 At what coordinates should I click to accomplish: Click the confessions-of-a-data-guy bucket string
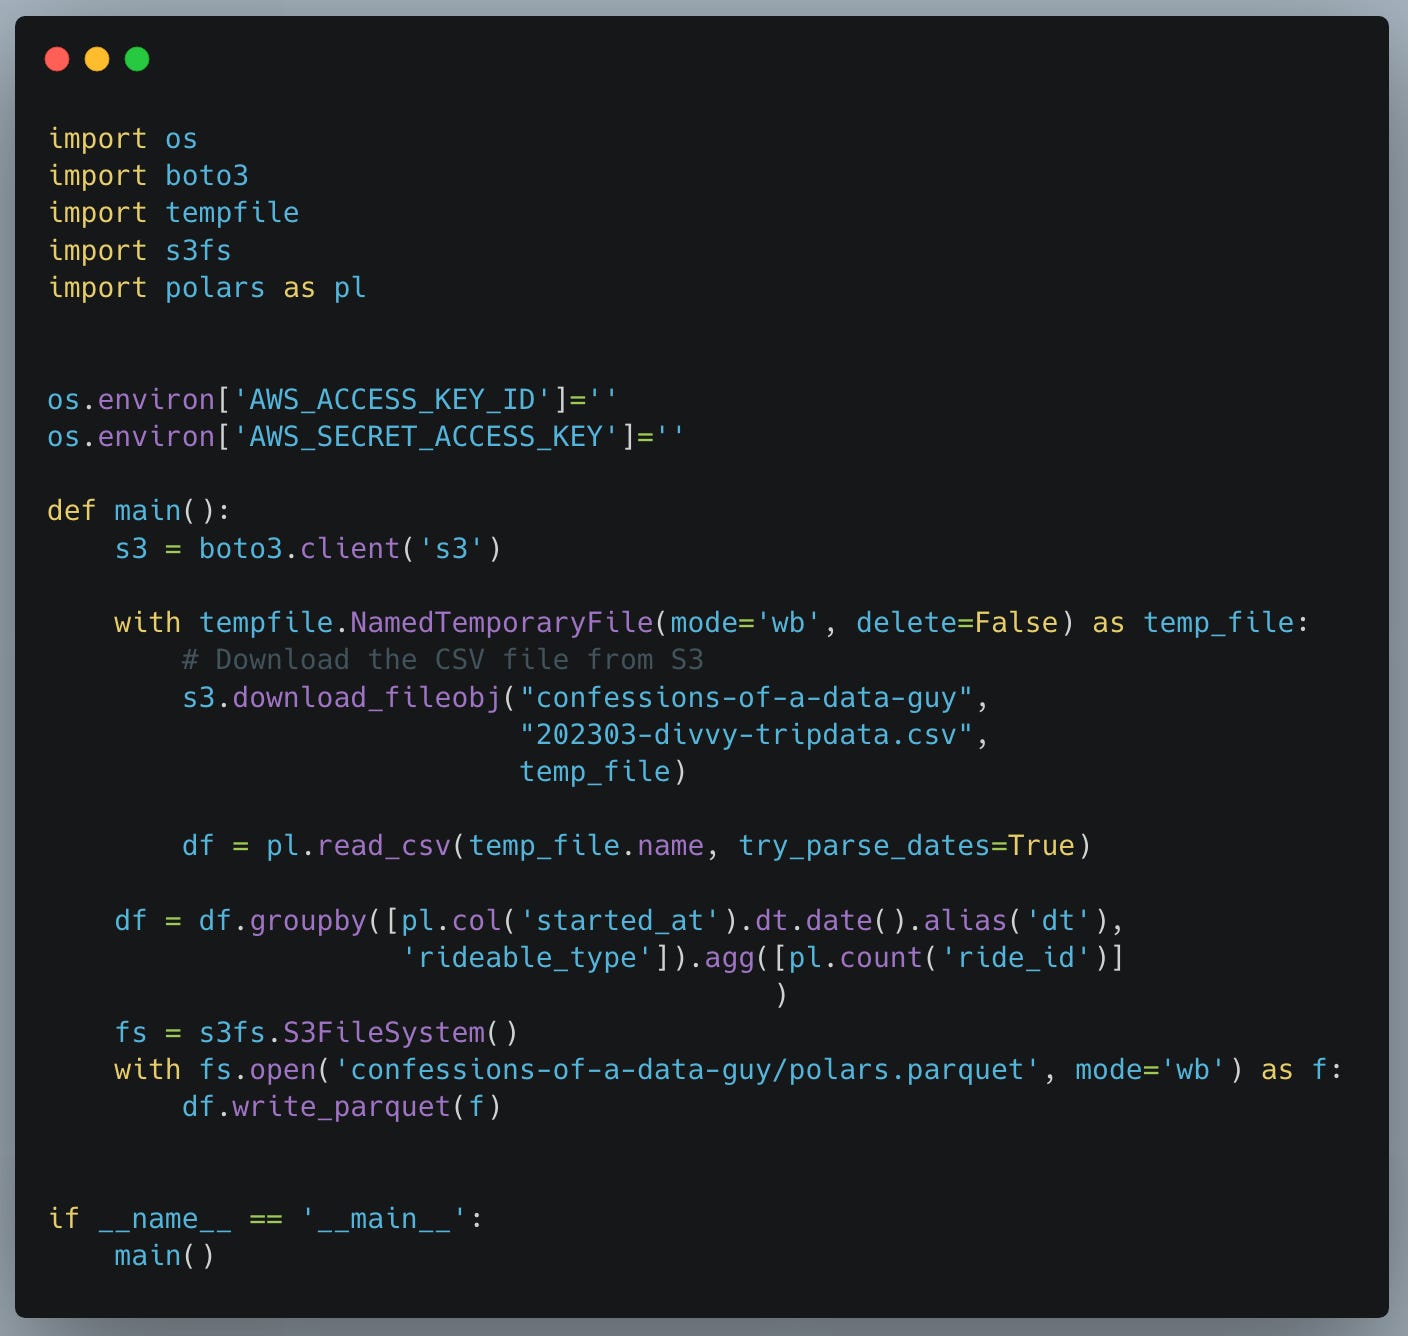tap(745, 698)
